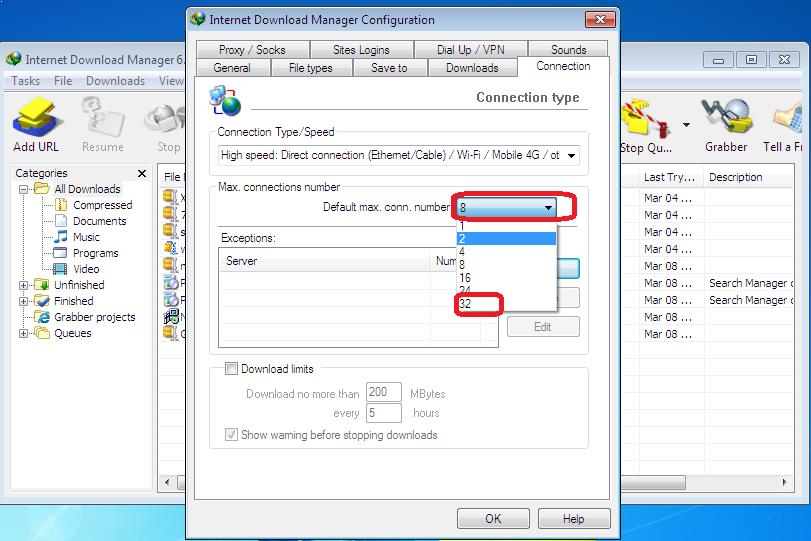Choose 4 in the connection number list

pyautogui.click(x=506, y=251)
